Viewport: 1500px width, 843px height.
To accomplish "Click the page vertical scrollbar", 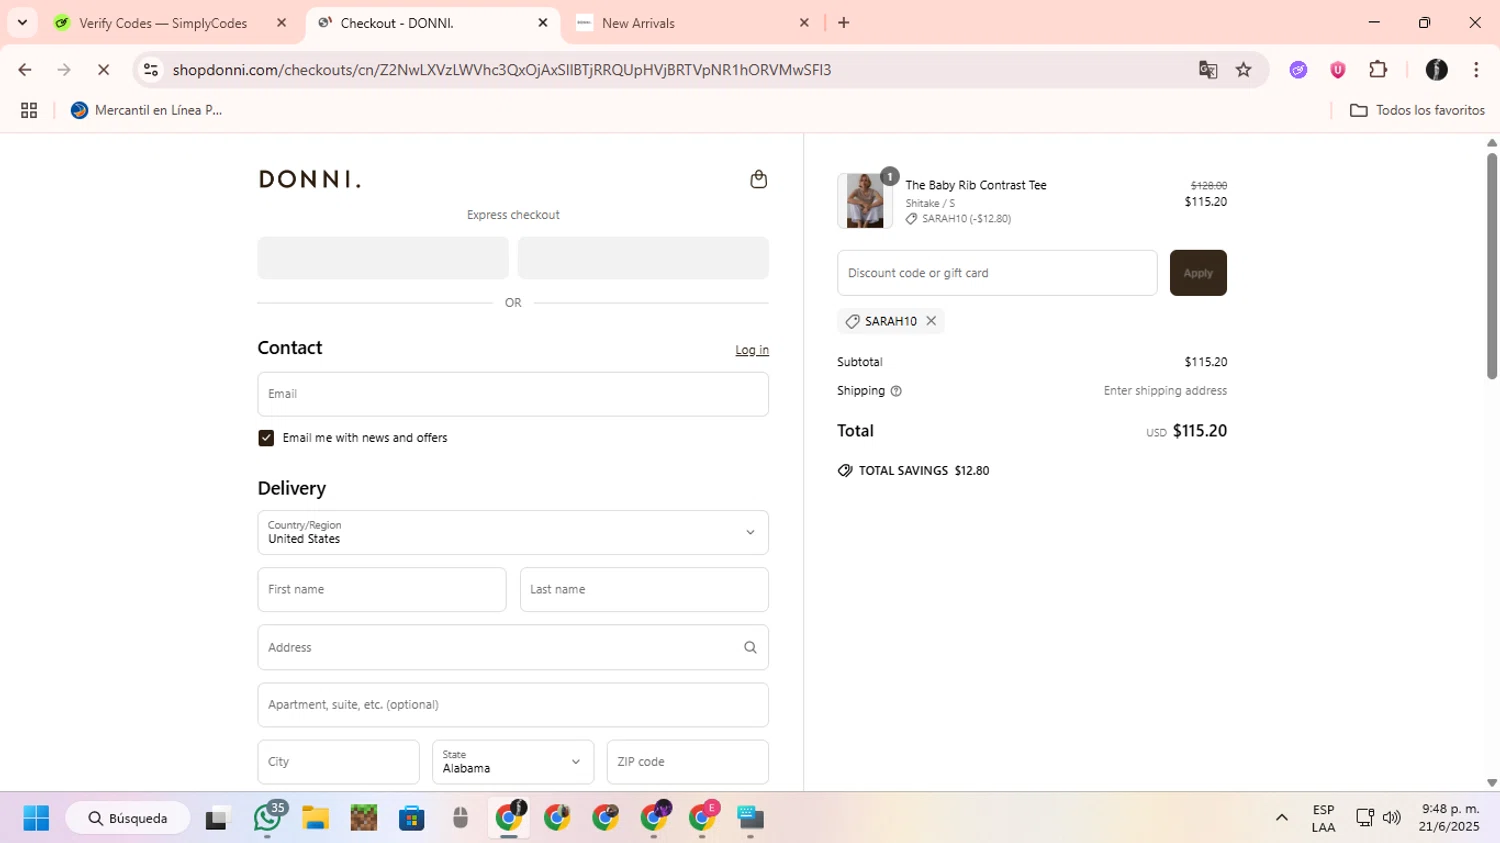I will click(x=1492, y=266).
